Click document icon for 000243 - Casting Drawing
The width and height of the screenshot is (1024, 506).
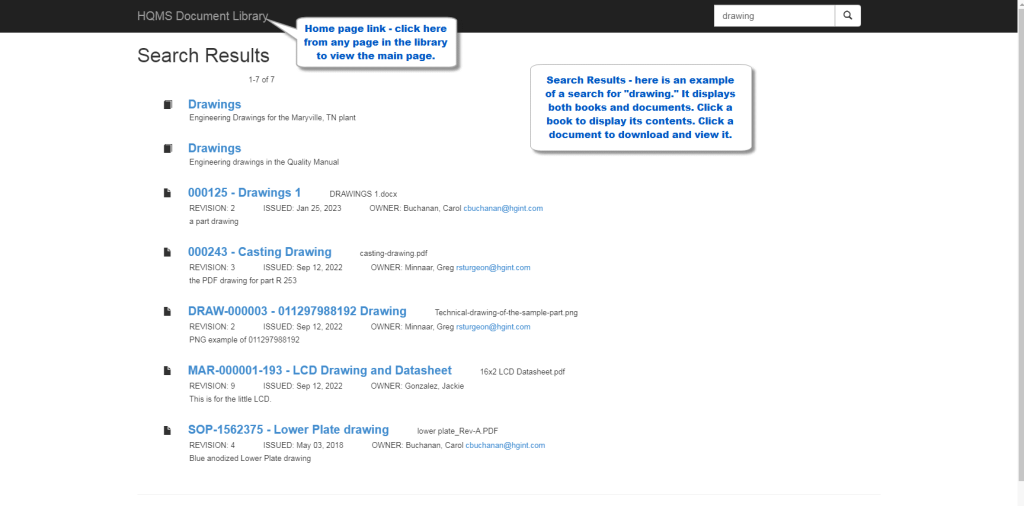click(x=167, y=252)
